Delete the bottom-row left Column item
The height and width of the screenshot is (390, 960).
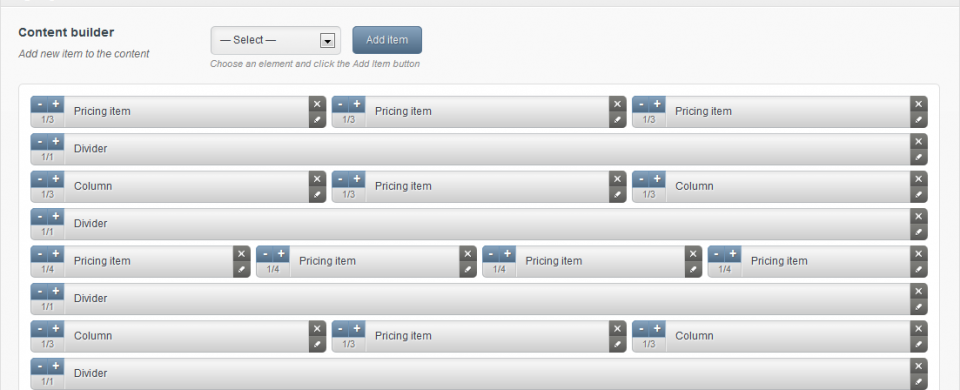[x=317, y=328]
